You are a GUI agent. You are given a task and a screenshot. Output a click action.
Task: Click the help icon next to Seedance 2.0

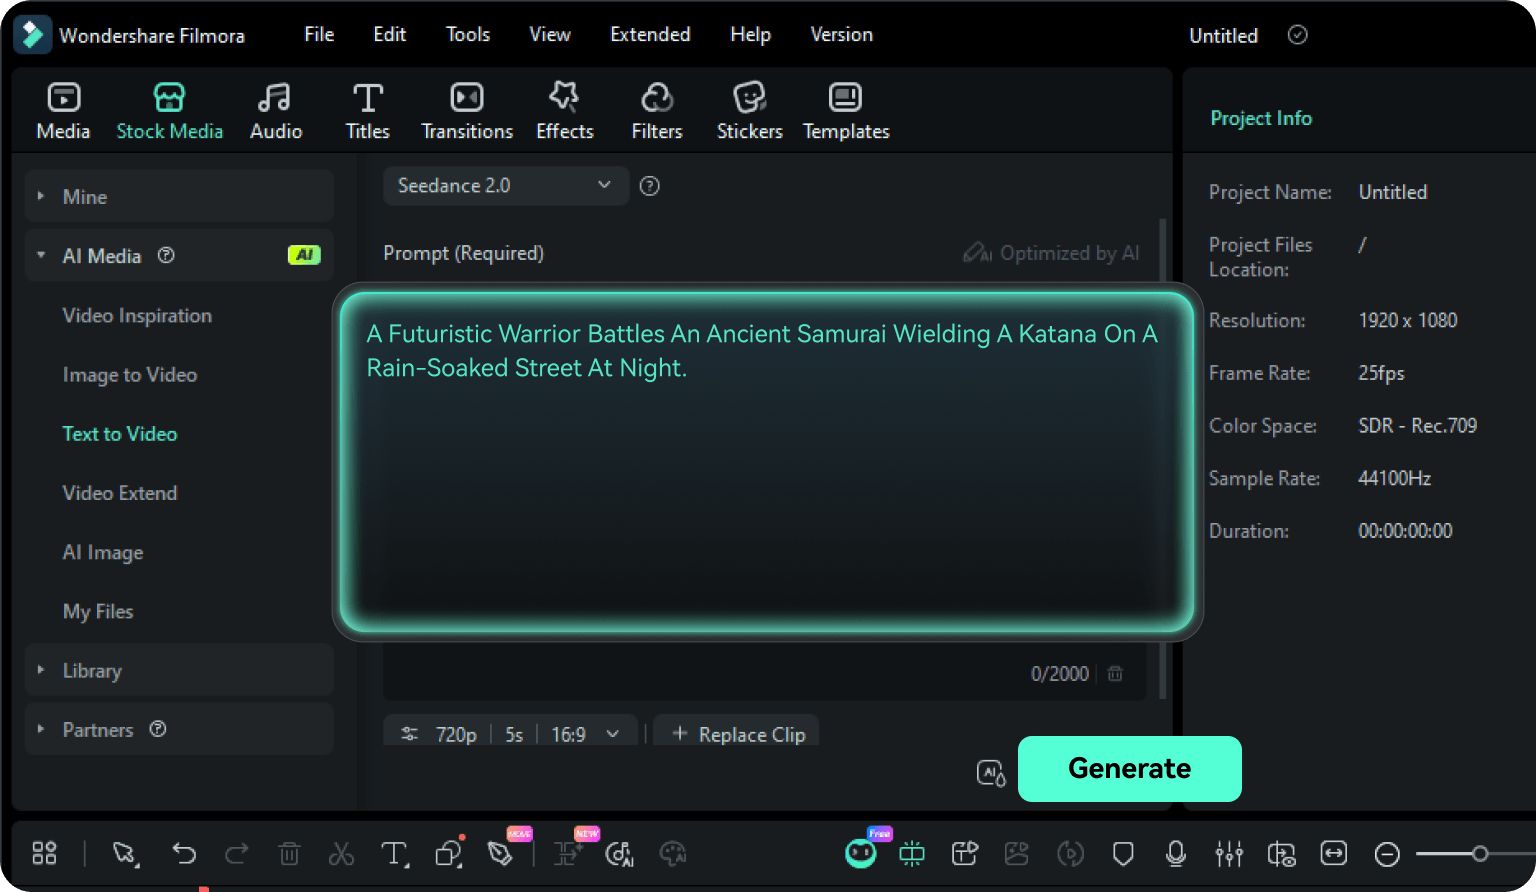tap(650, 185)
